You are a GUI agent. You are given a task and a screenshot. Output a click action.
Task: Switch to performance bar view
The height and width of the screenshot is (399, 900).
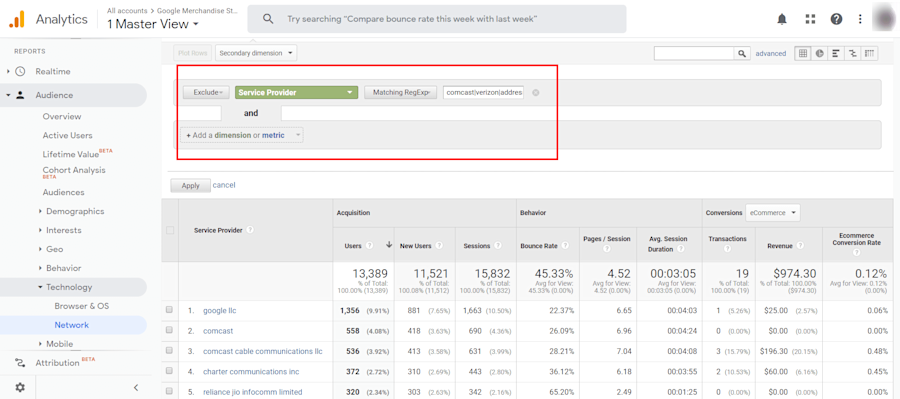(x=836, y=53)
